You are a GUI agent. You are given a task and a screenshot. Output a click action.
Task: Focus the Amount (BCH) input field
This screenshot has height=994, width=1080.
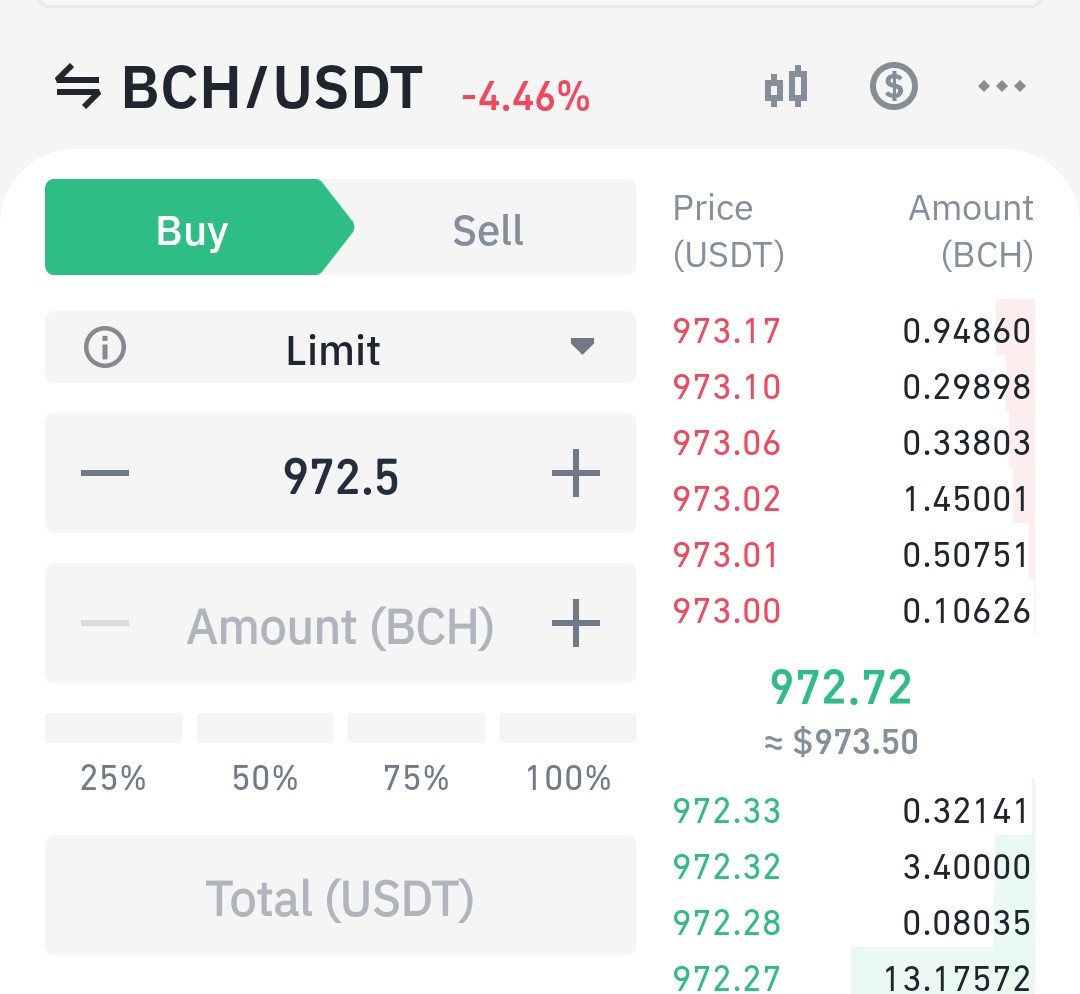(340, 624)
